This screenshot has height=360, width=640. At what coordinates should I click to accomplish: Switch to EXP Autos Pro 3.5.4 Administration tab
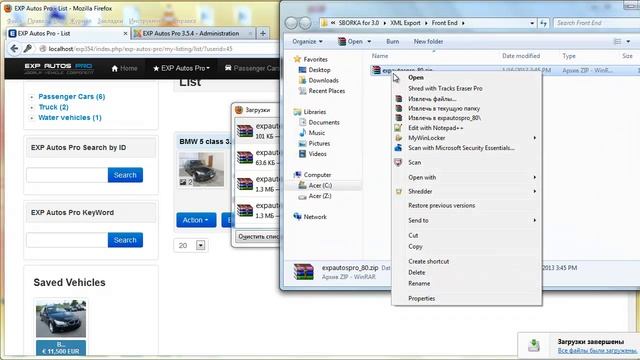click(x=194, y=33)
